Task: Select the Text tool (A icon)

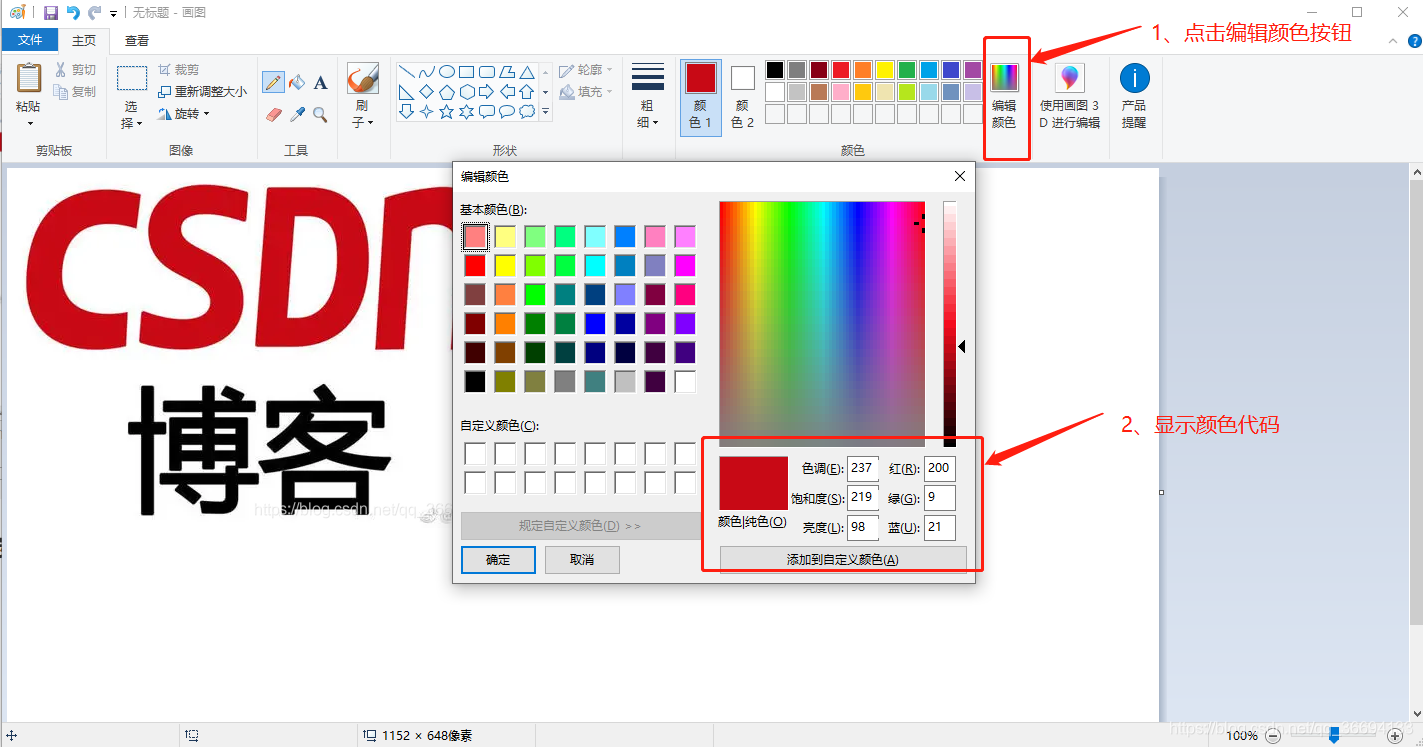Action: tap(320, 83)
